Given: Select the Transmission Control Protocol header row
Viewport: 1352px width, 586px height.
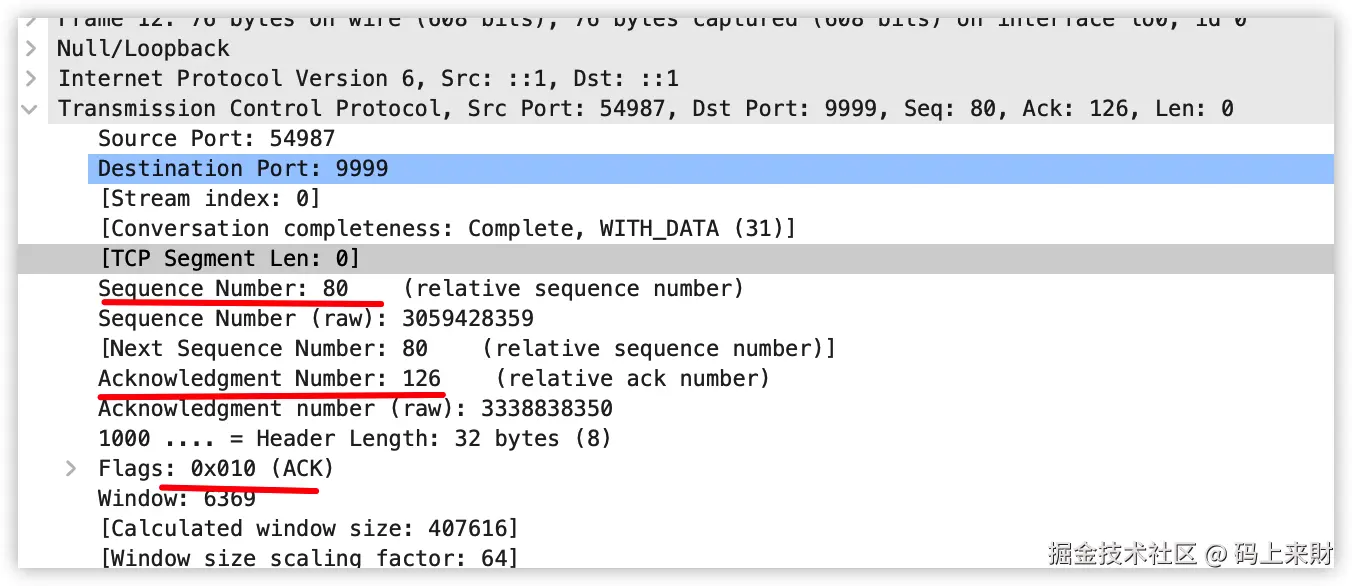Looking at the screenshot, I should 645,108.
